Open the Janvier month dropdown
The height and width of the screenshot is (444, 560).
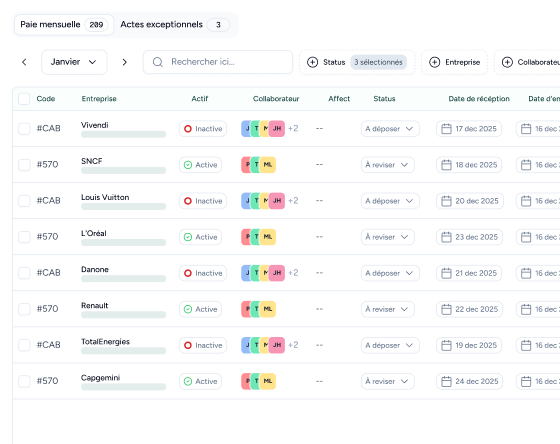pos(74,62)
